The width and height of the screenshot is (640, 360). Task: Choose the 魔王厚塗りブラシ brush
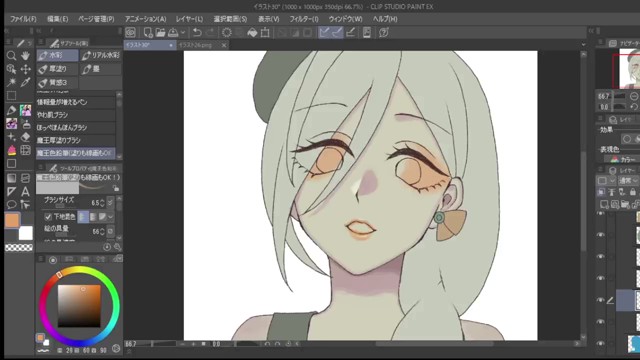click(x=76, y=140)
